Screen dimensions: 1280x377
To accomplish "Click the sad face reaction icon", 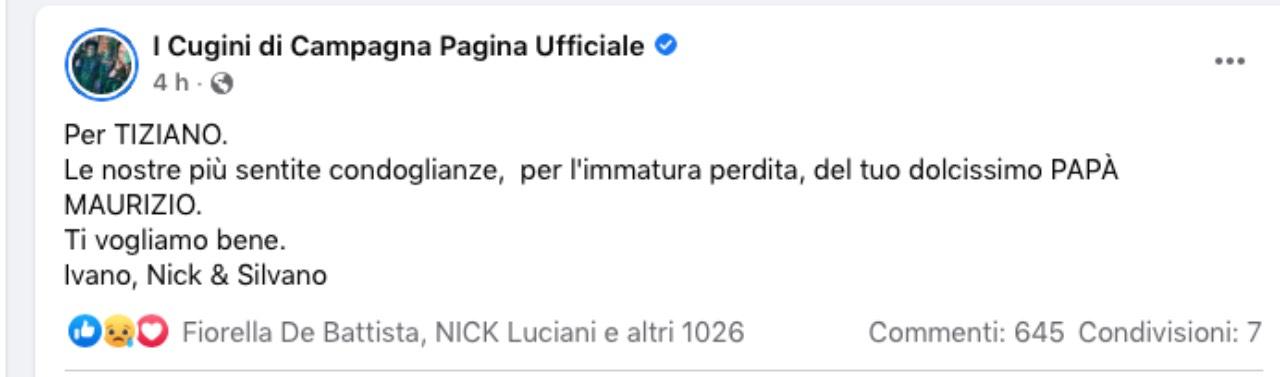I will click(x=116, y=332).
